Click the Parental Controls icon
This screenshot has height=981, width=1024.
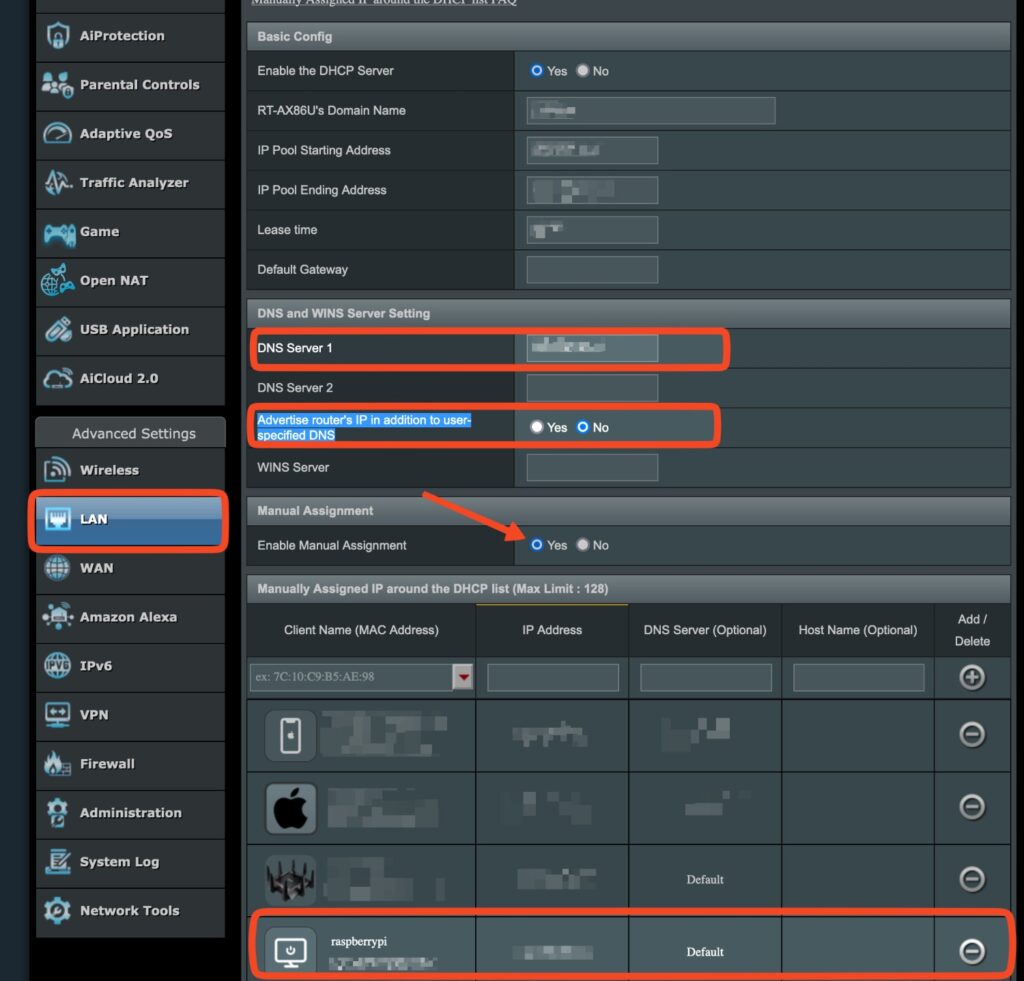(x=57, y=85)
